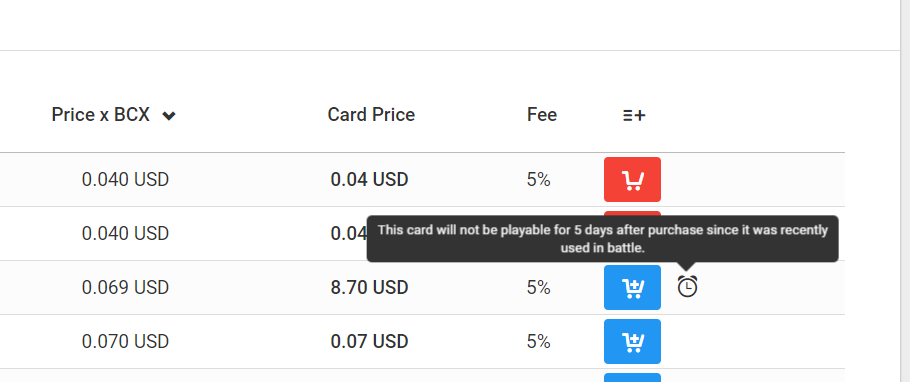Screen dimensions: 910x382
Task: Select the 0.070 USD price per BCX cell
Action: (125, 341)
